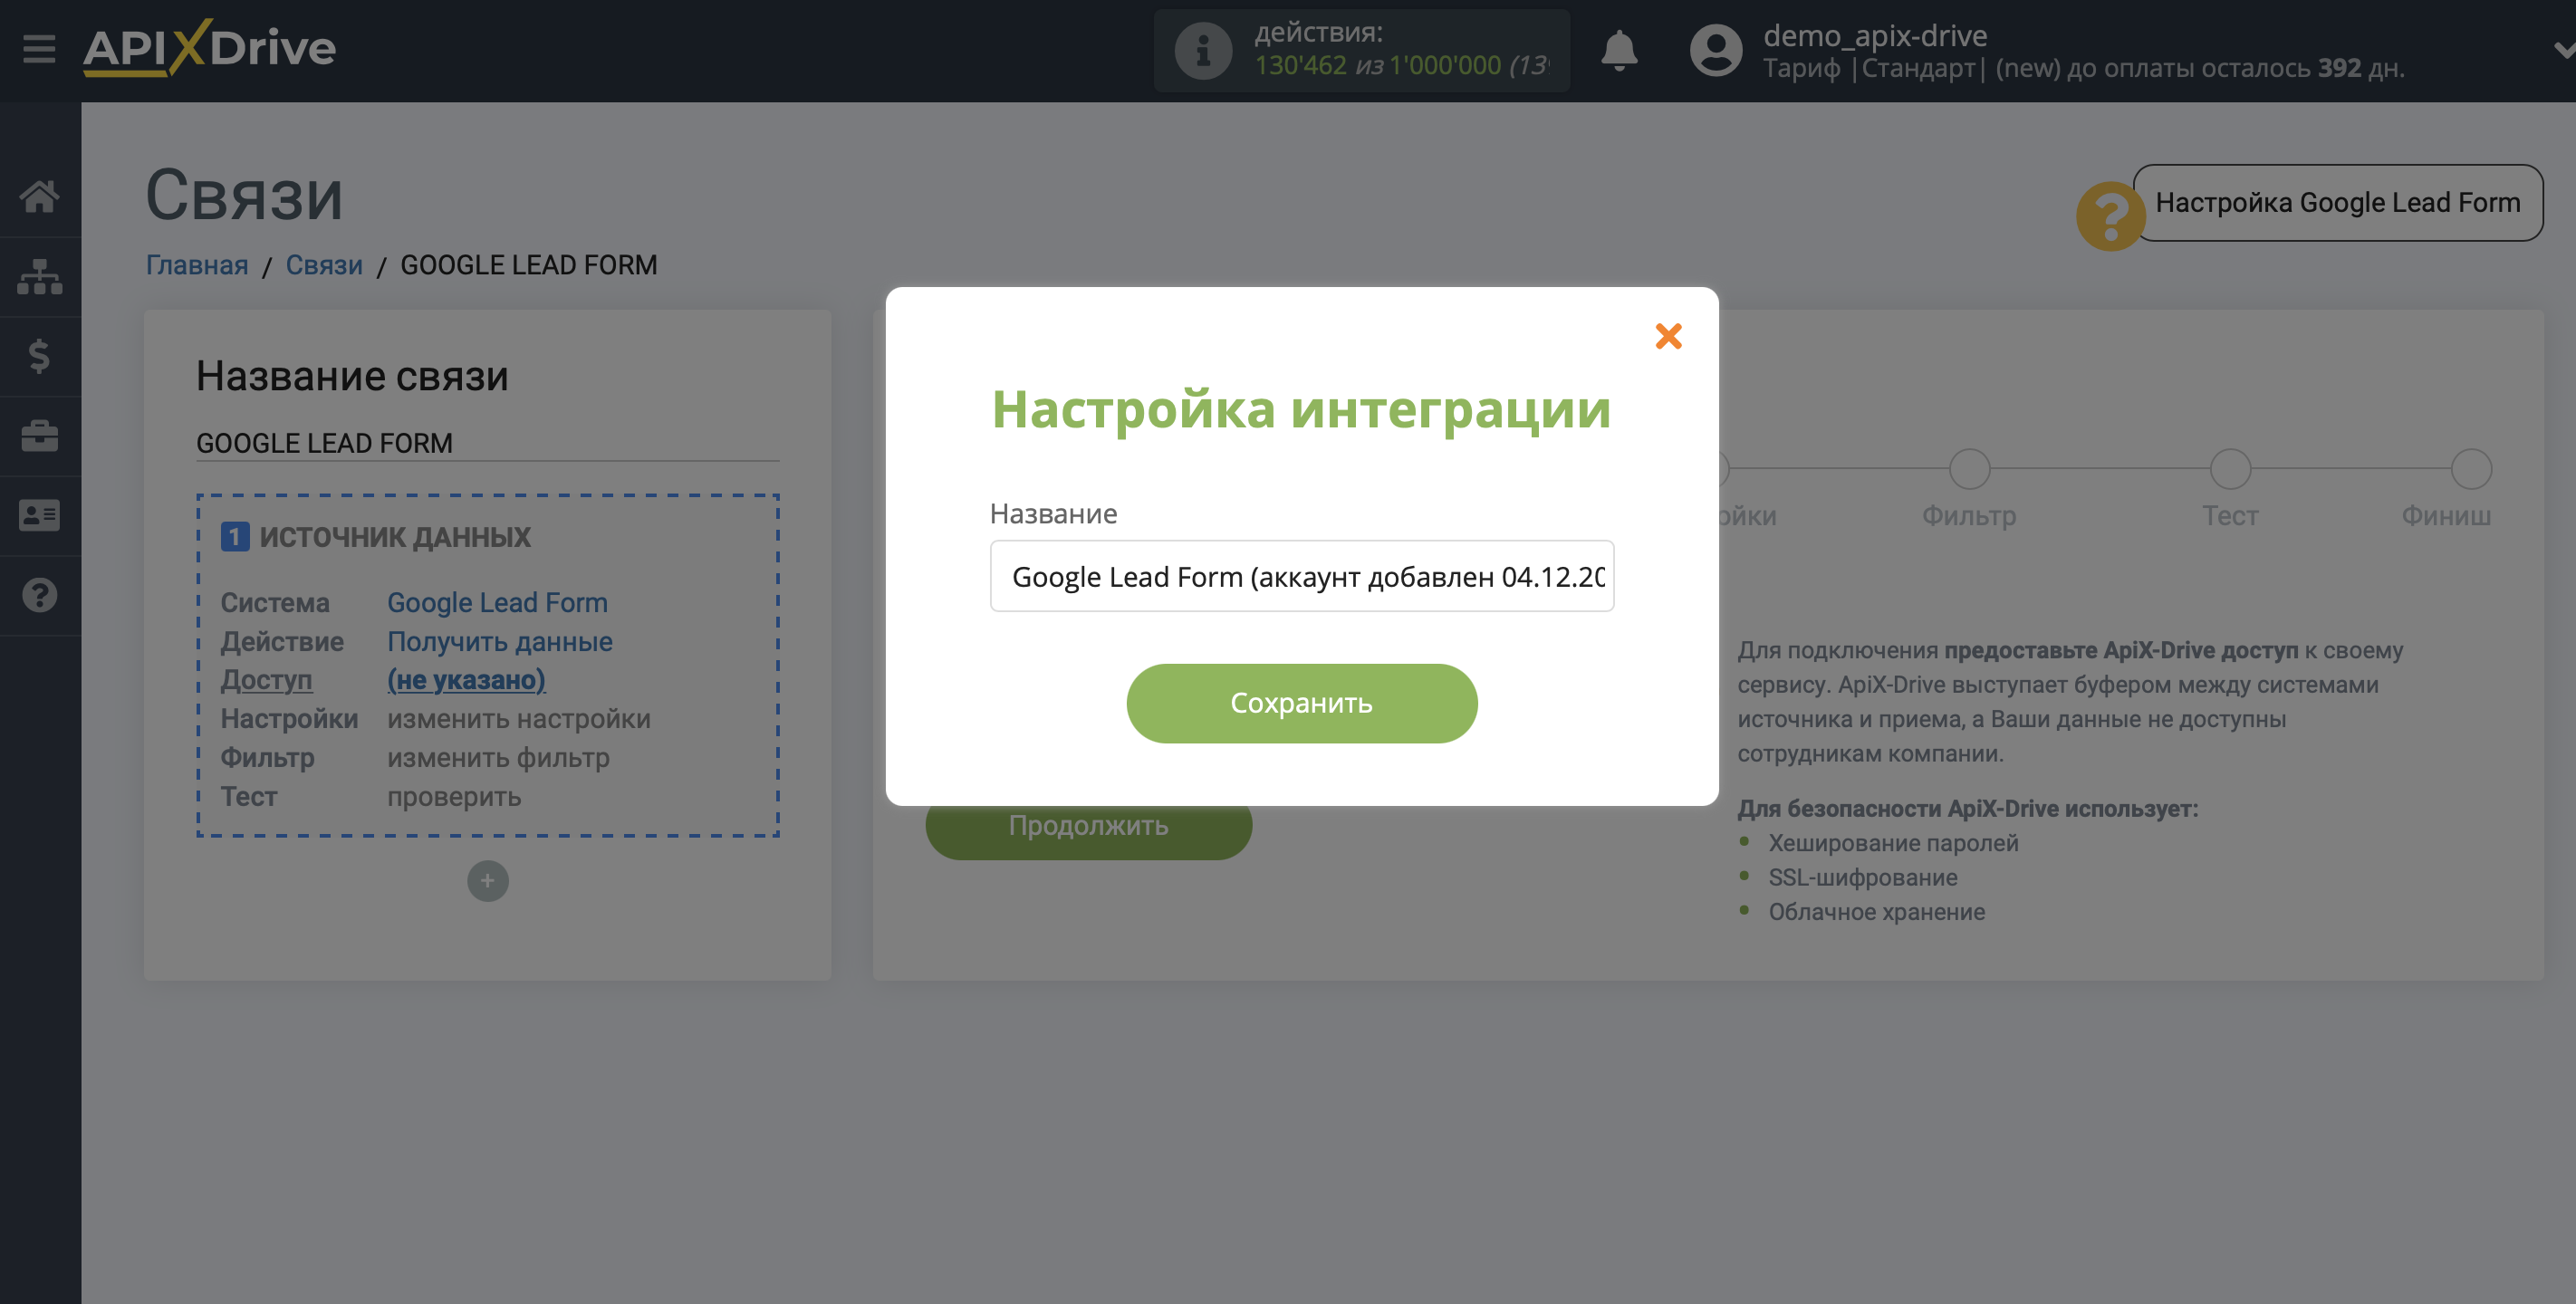Click the actions counter 130'462
This screenshot has height=1304, width=2576.
1300,66
